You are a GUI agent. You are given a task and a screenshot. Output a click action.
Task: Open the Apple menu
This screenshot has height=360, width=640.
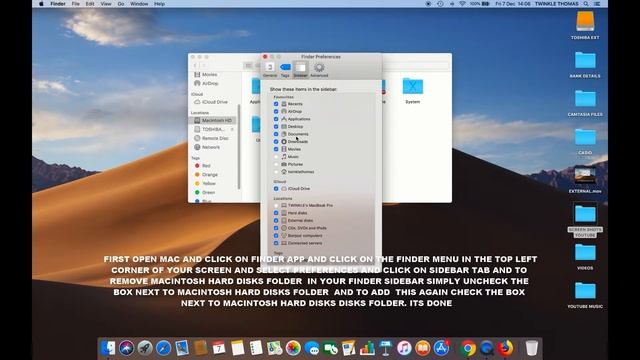(x=41, y=4)
